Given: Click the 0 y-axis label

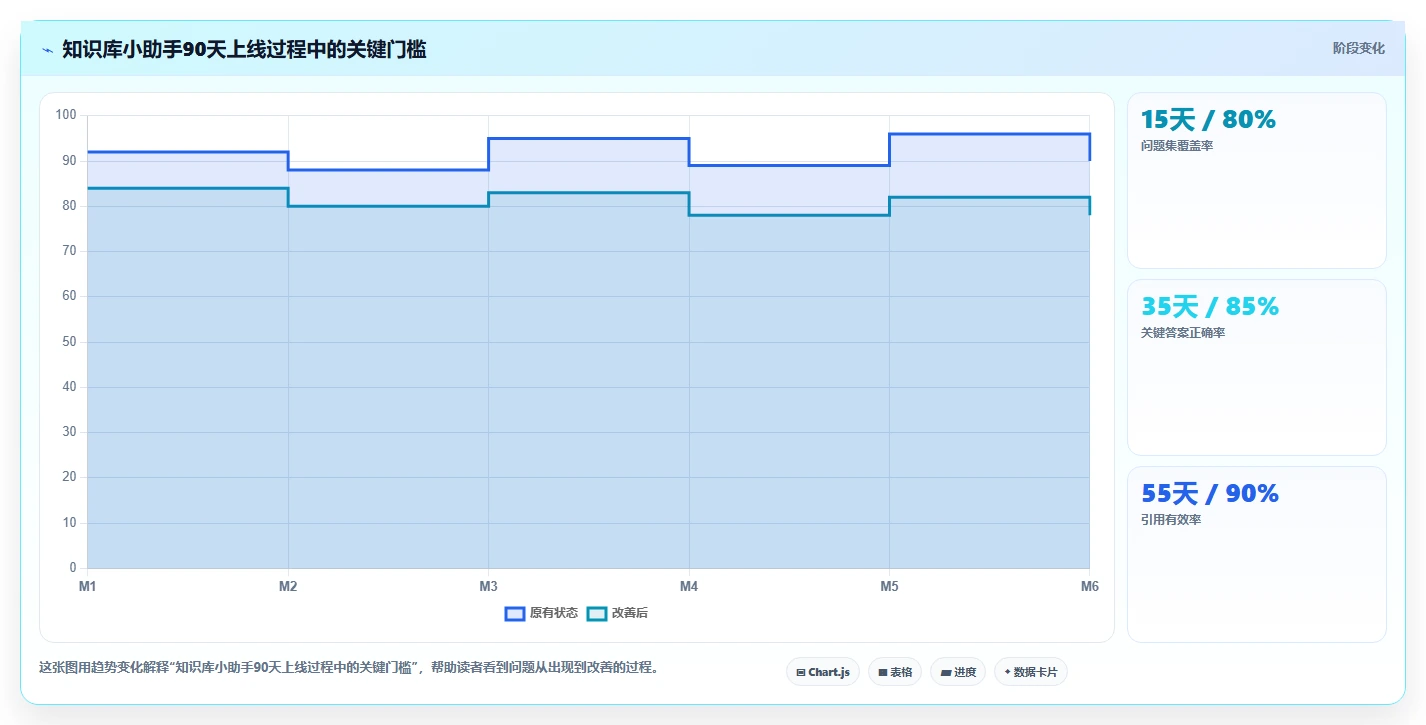Looking at the screenshot, I should click(72, 568).
